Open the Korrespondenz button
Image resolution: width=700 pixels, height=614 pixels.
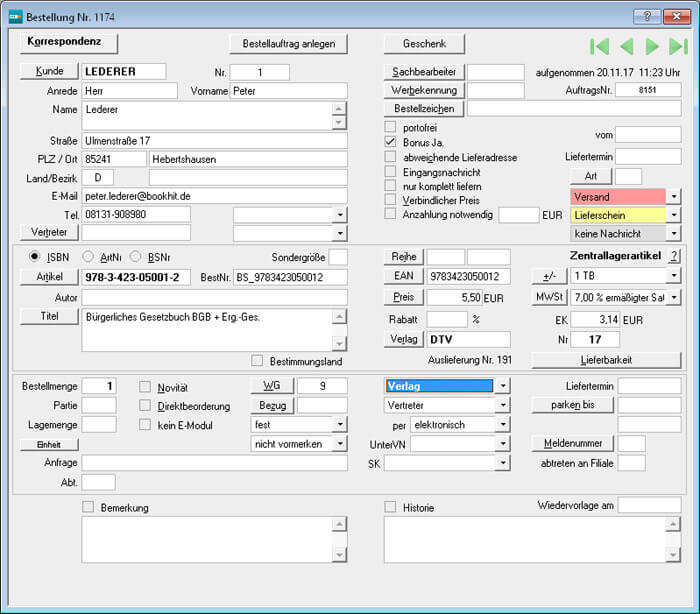[x=68, y=43]
